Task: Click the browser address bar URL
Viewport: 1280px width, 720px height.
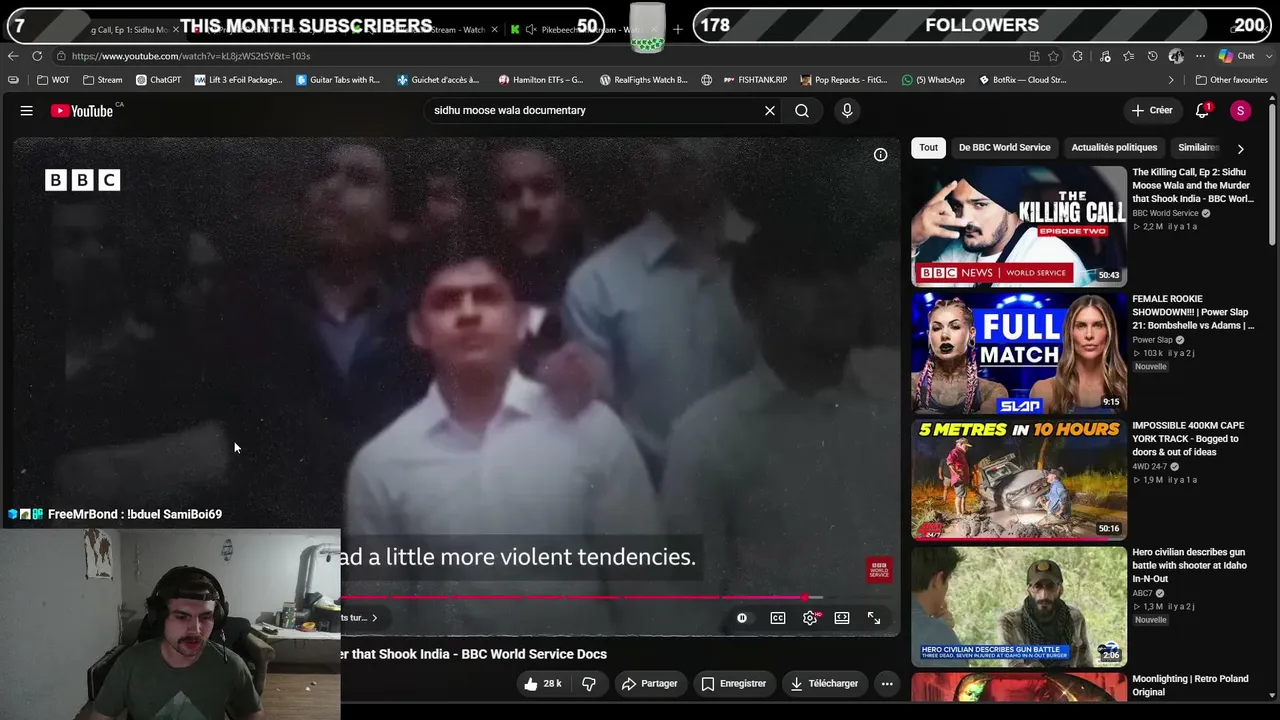Action: pos(191,56)
